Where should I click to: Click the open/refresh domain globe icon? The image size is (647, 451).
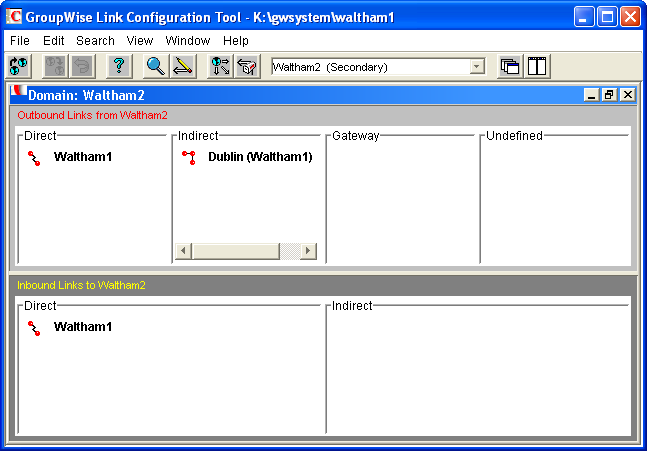[19, 66]
